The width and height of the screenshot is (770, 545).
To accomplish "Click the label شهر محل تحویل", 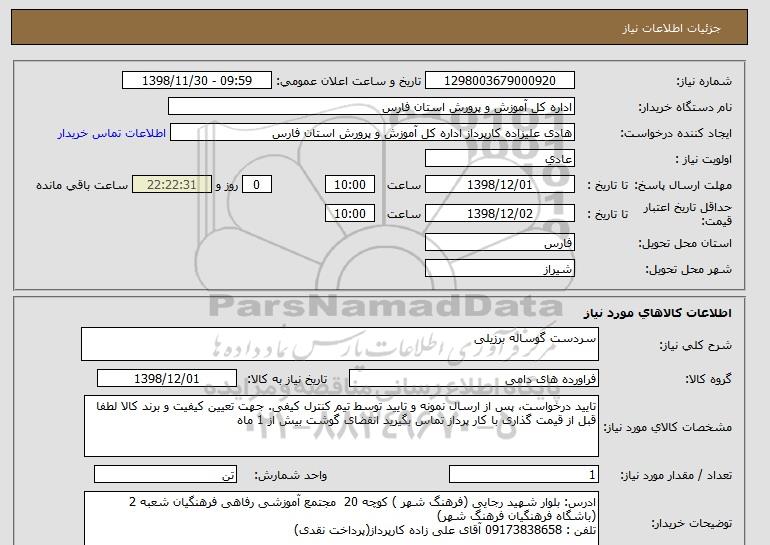I will click(688, 269).
